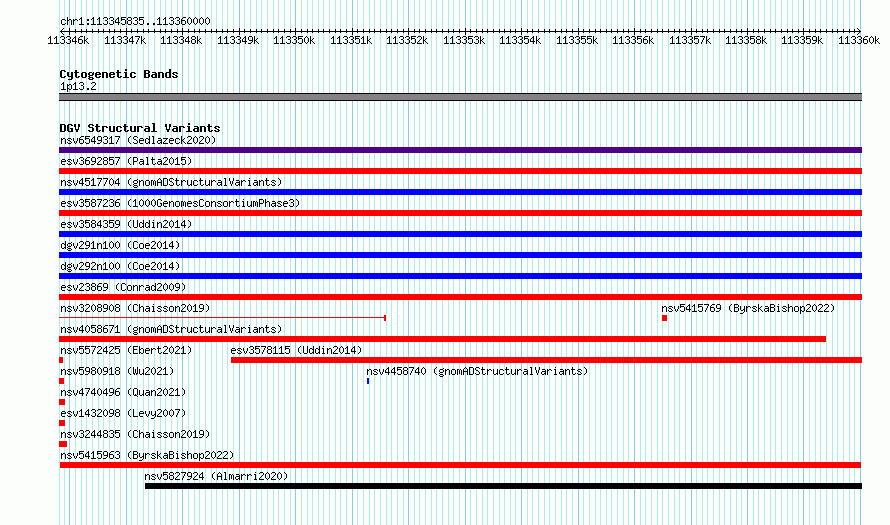Click the 113353k ruler tick label

point(464,40)
